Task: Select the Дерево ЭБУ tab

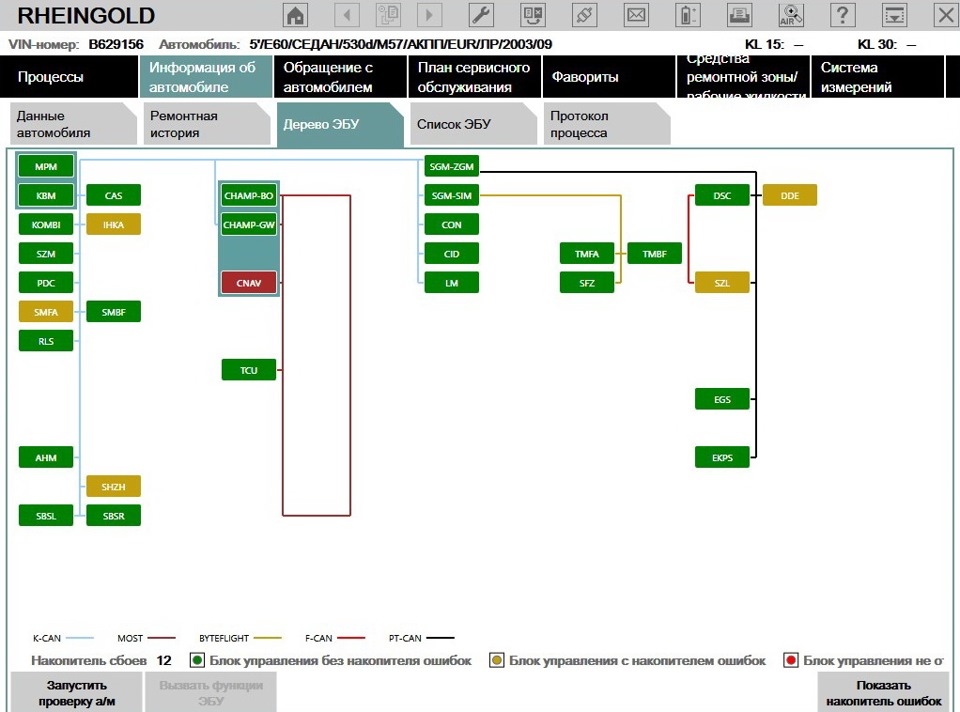Action: coord(340,125)
